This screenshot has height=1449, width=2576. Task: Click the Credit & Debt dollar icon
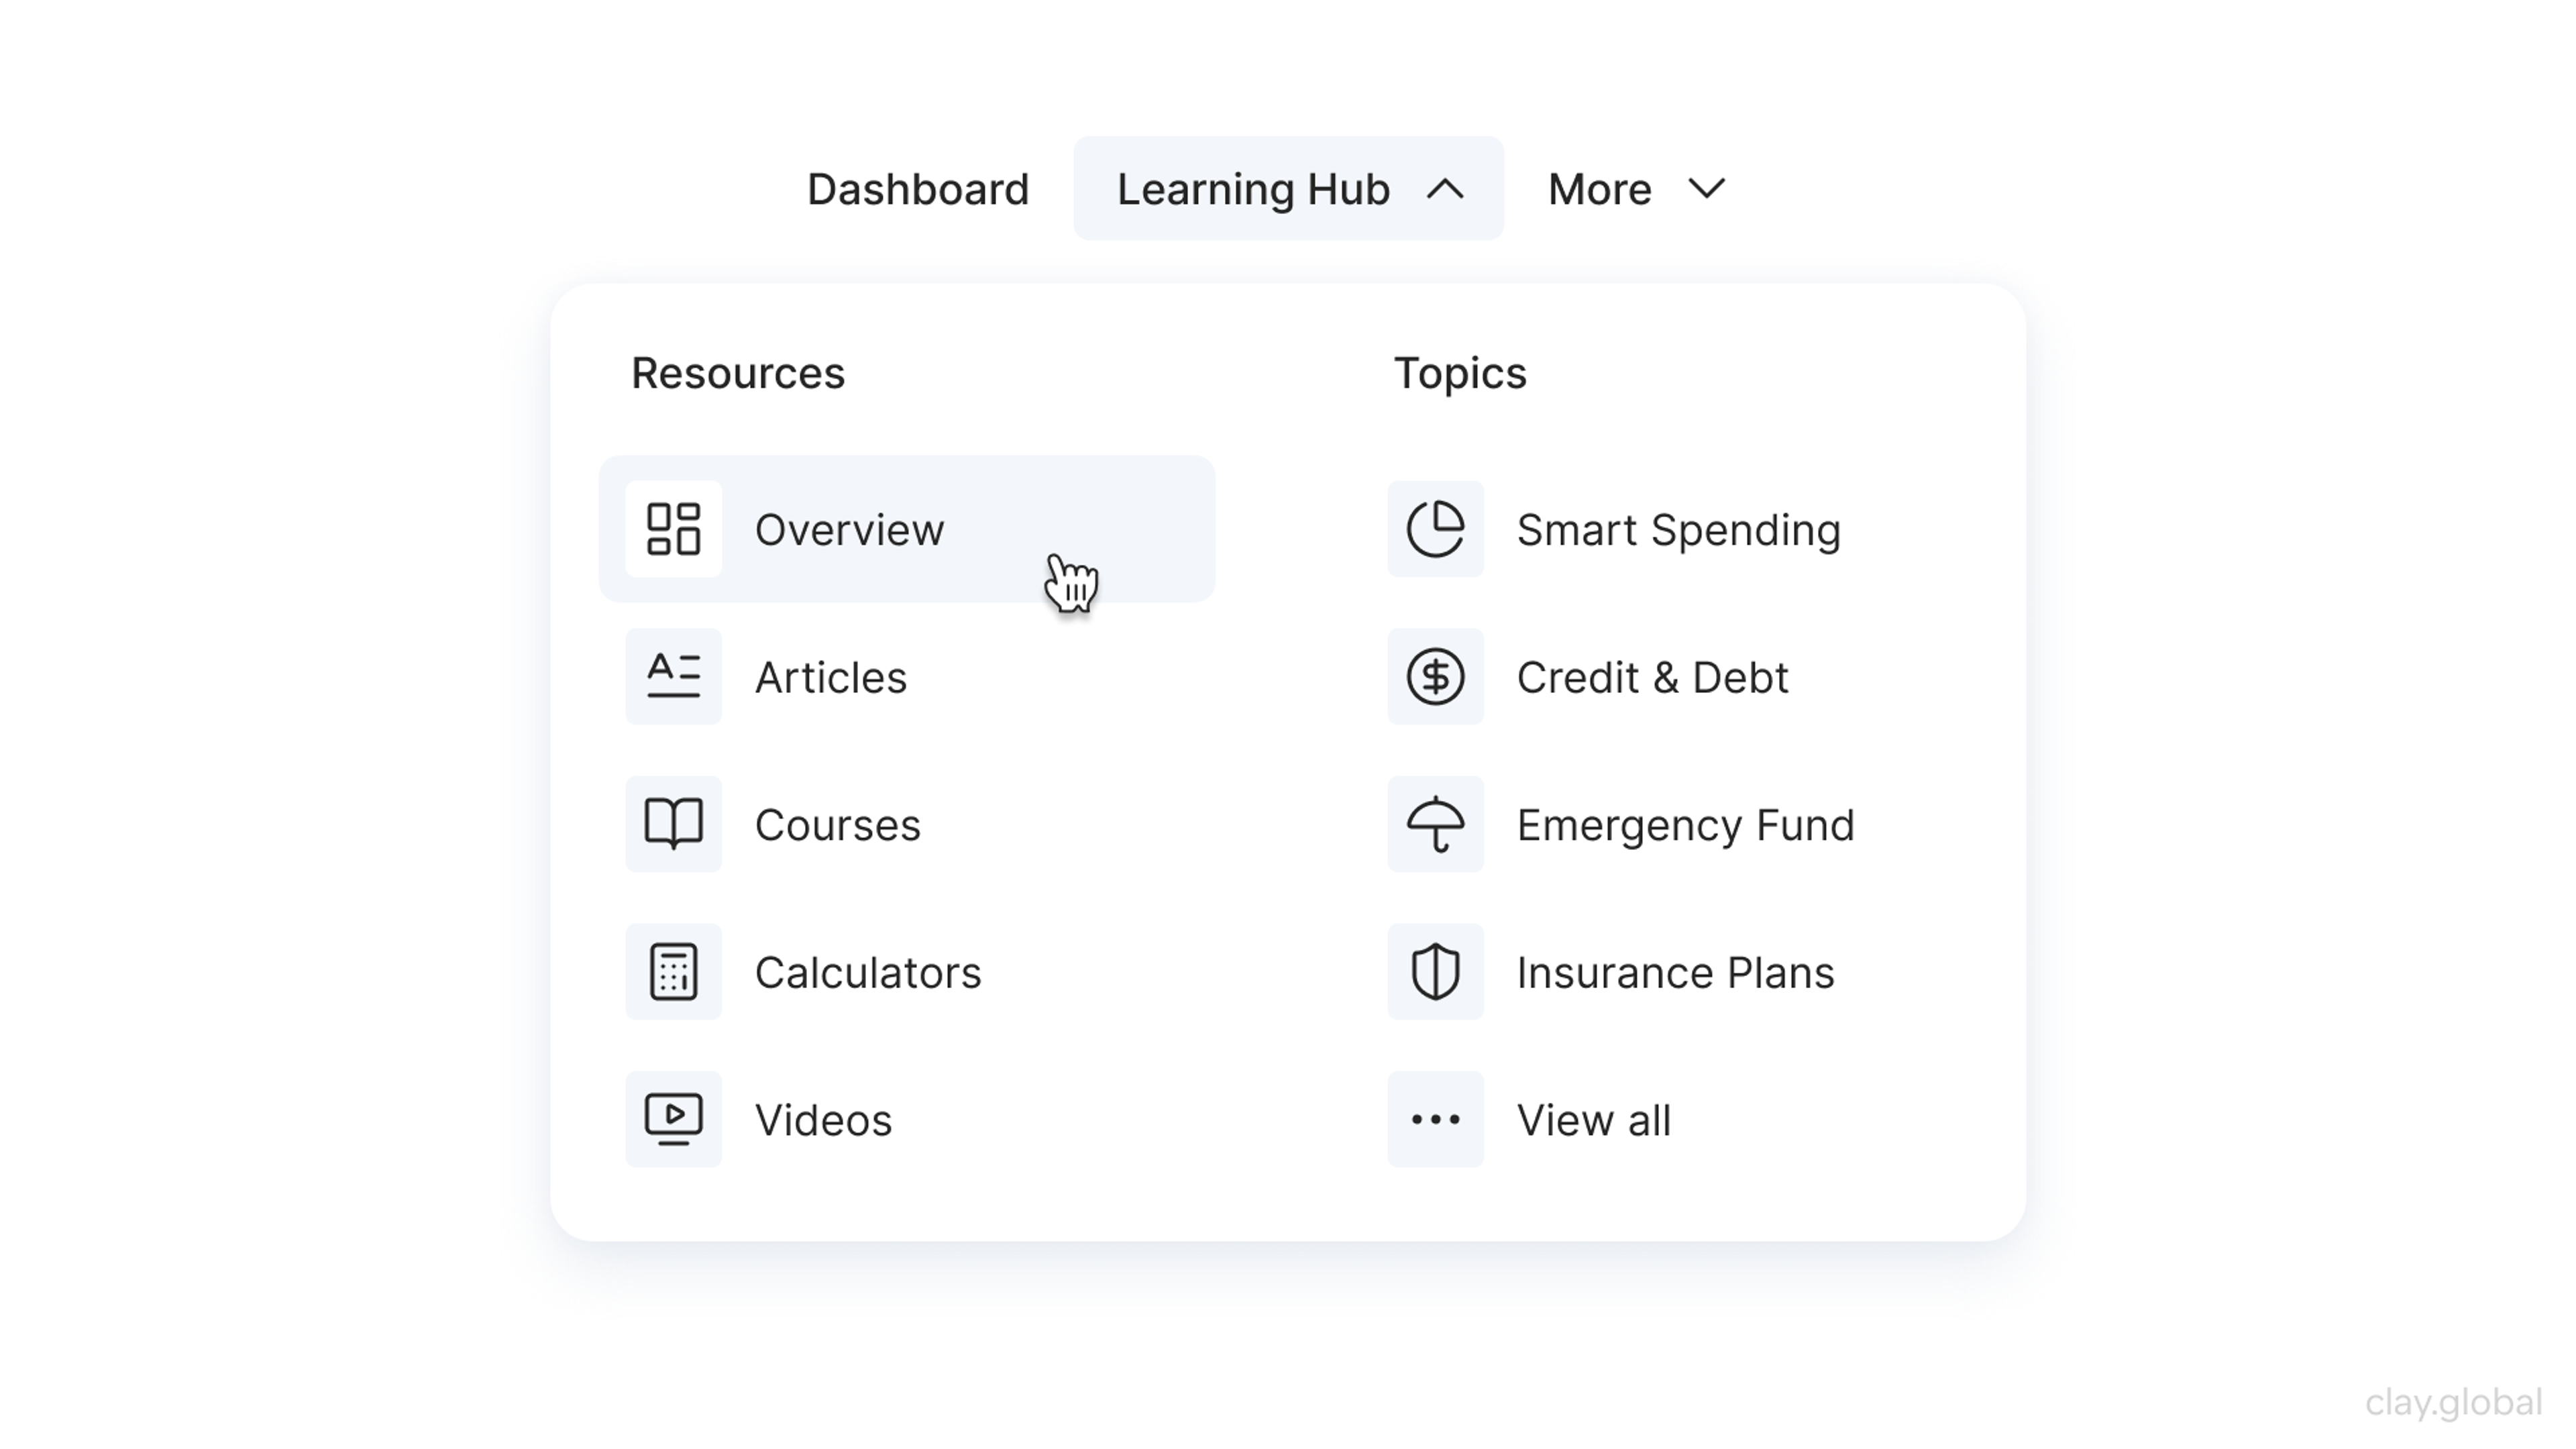coord(1435,676)
